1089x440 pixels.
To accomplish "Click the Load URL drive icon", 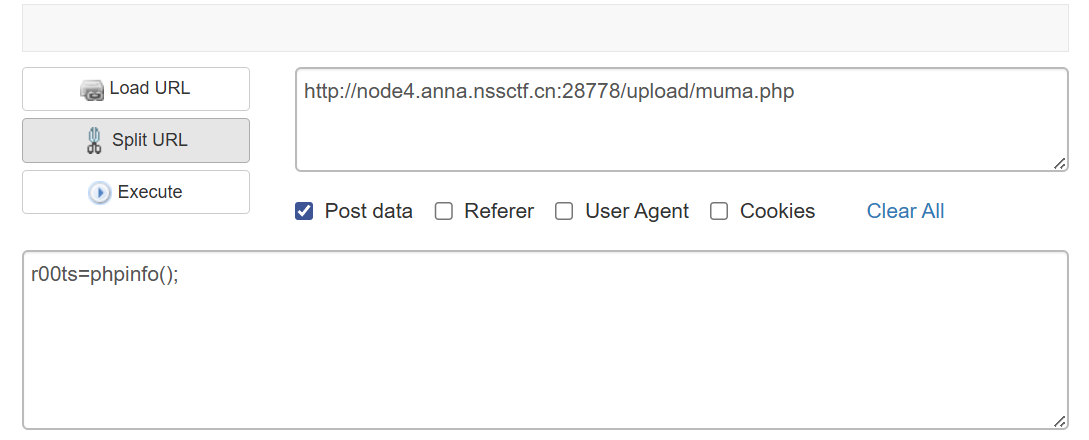I will [x=93, y=90].
